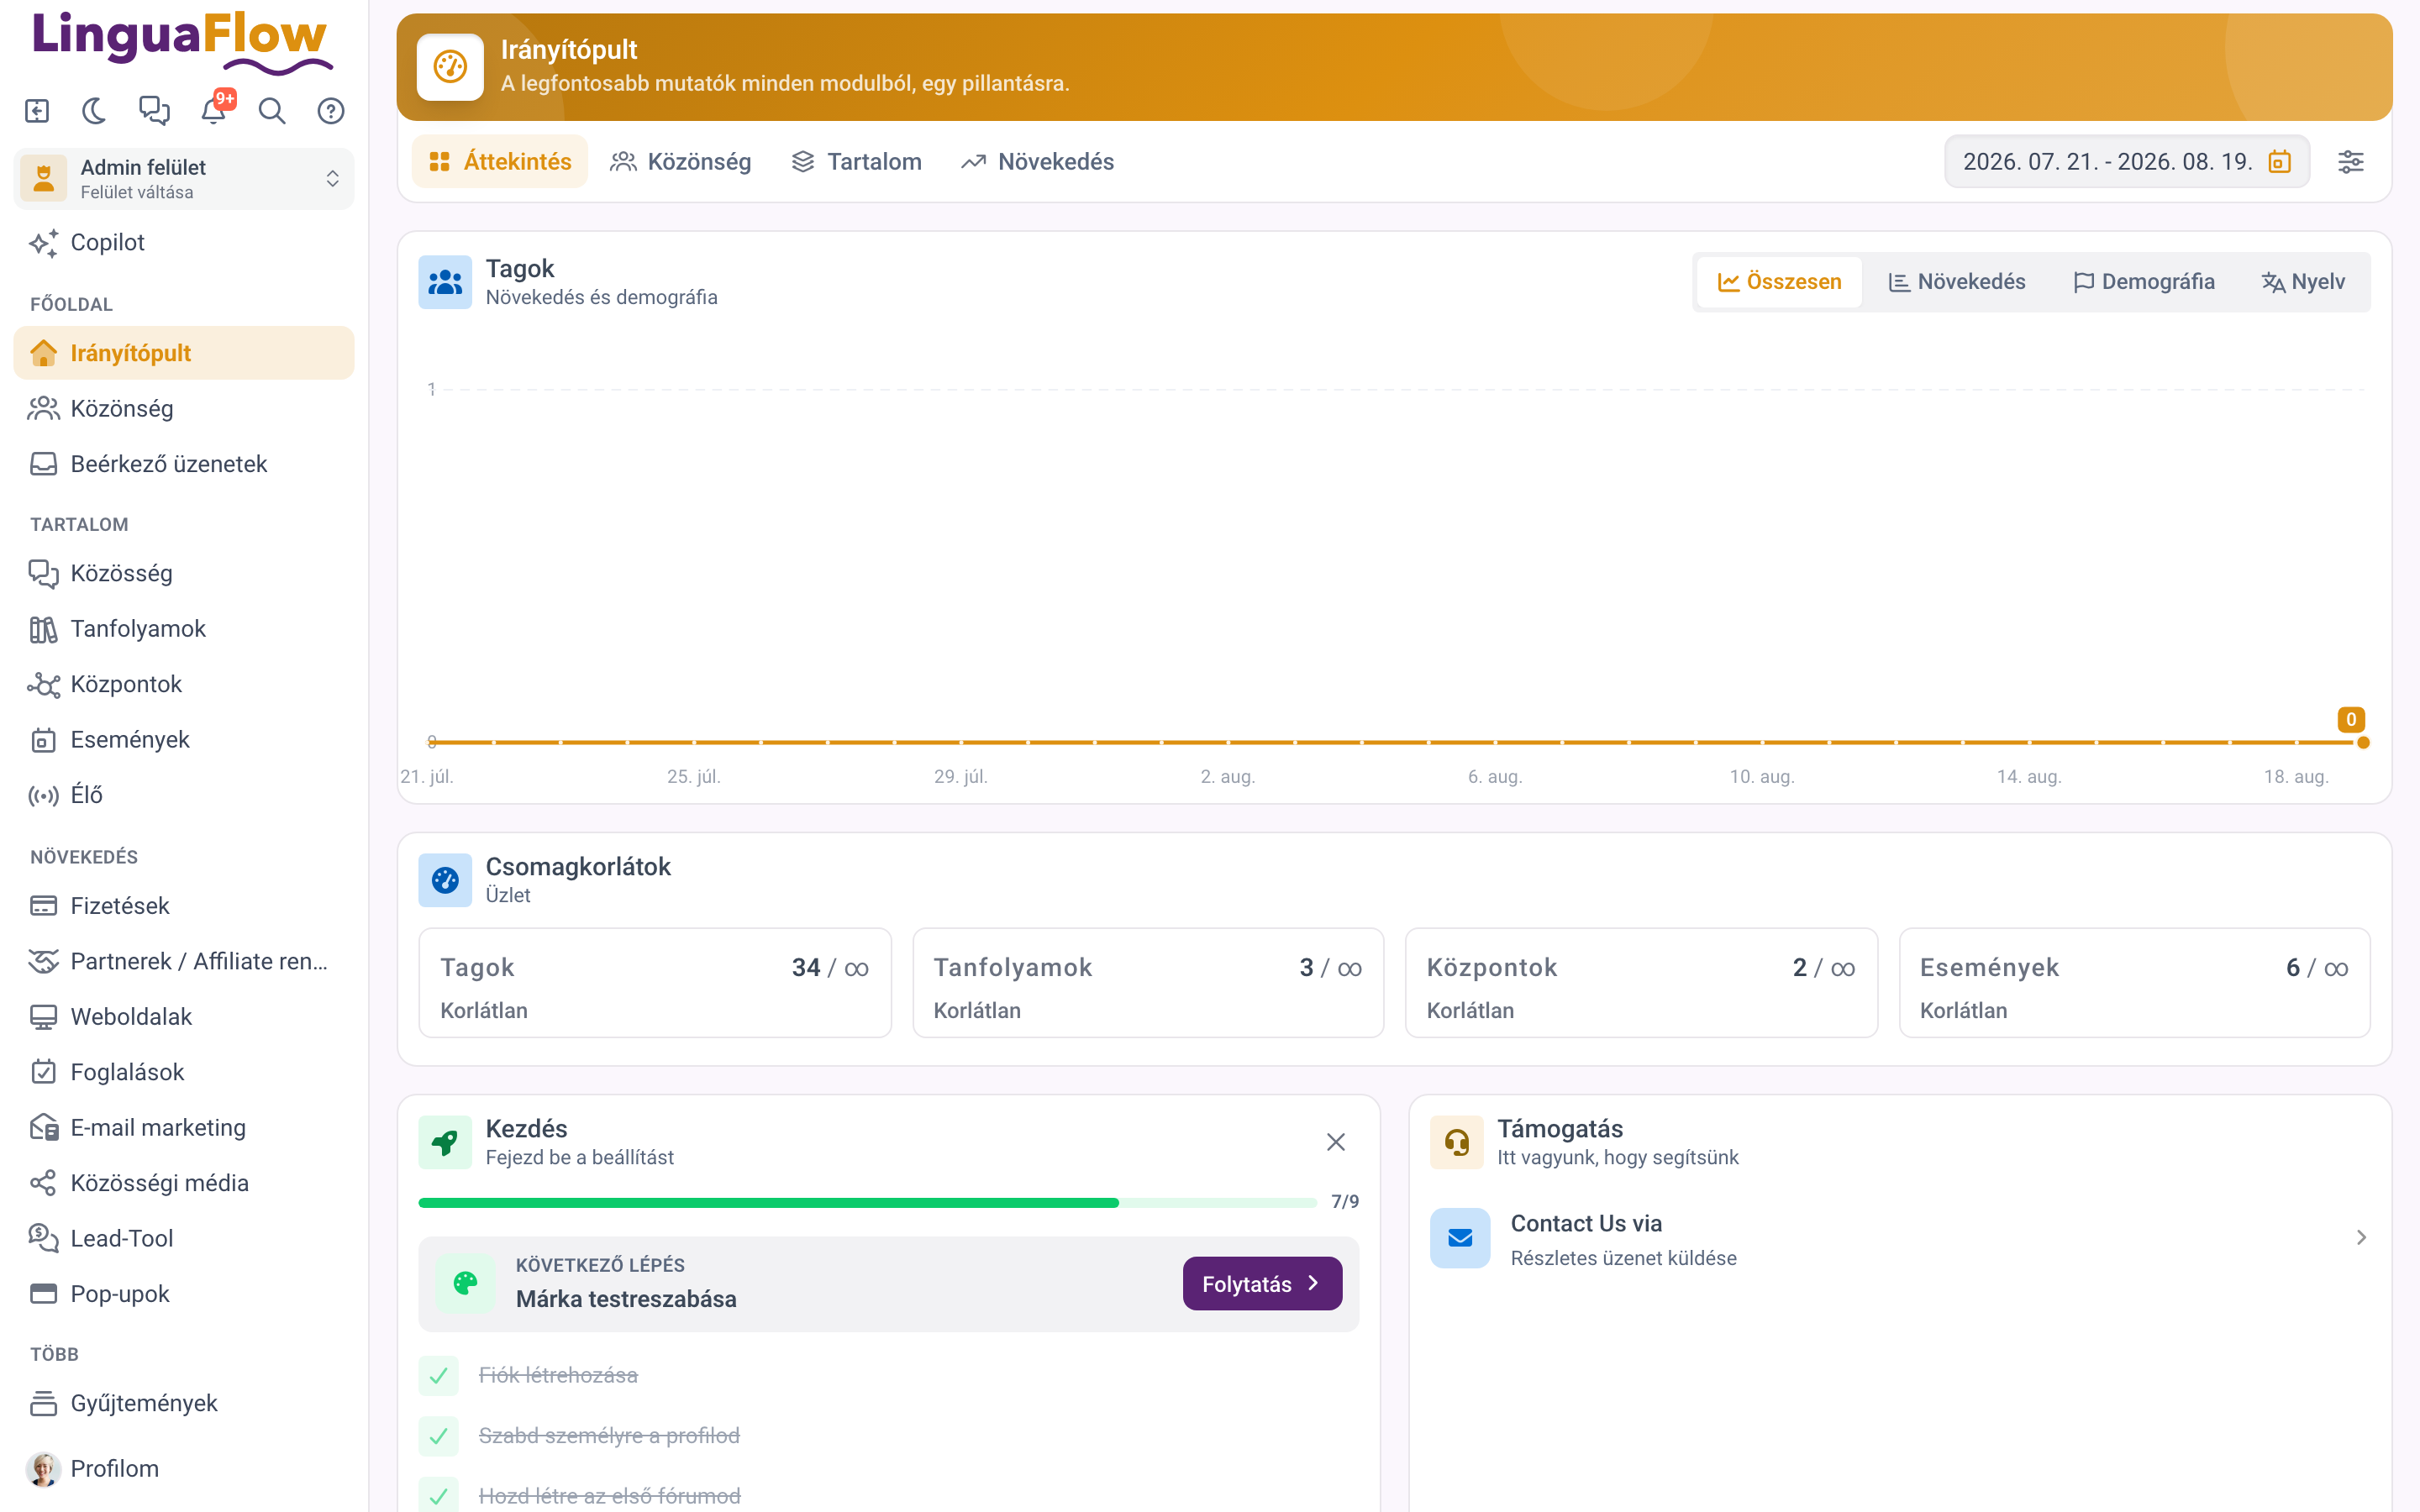The image size is (2420, 1512).
Task: Open the chat messages icon
Action: tap(154, 111)
